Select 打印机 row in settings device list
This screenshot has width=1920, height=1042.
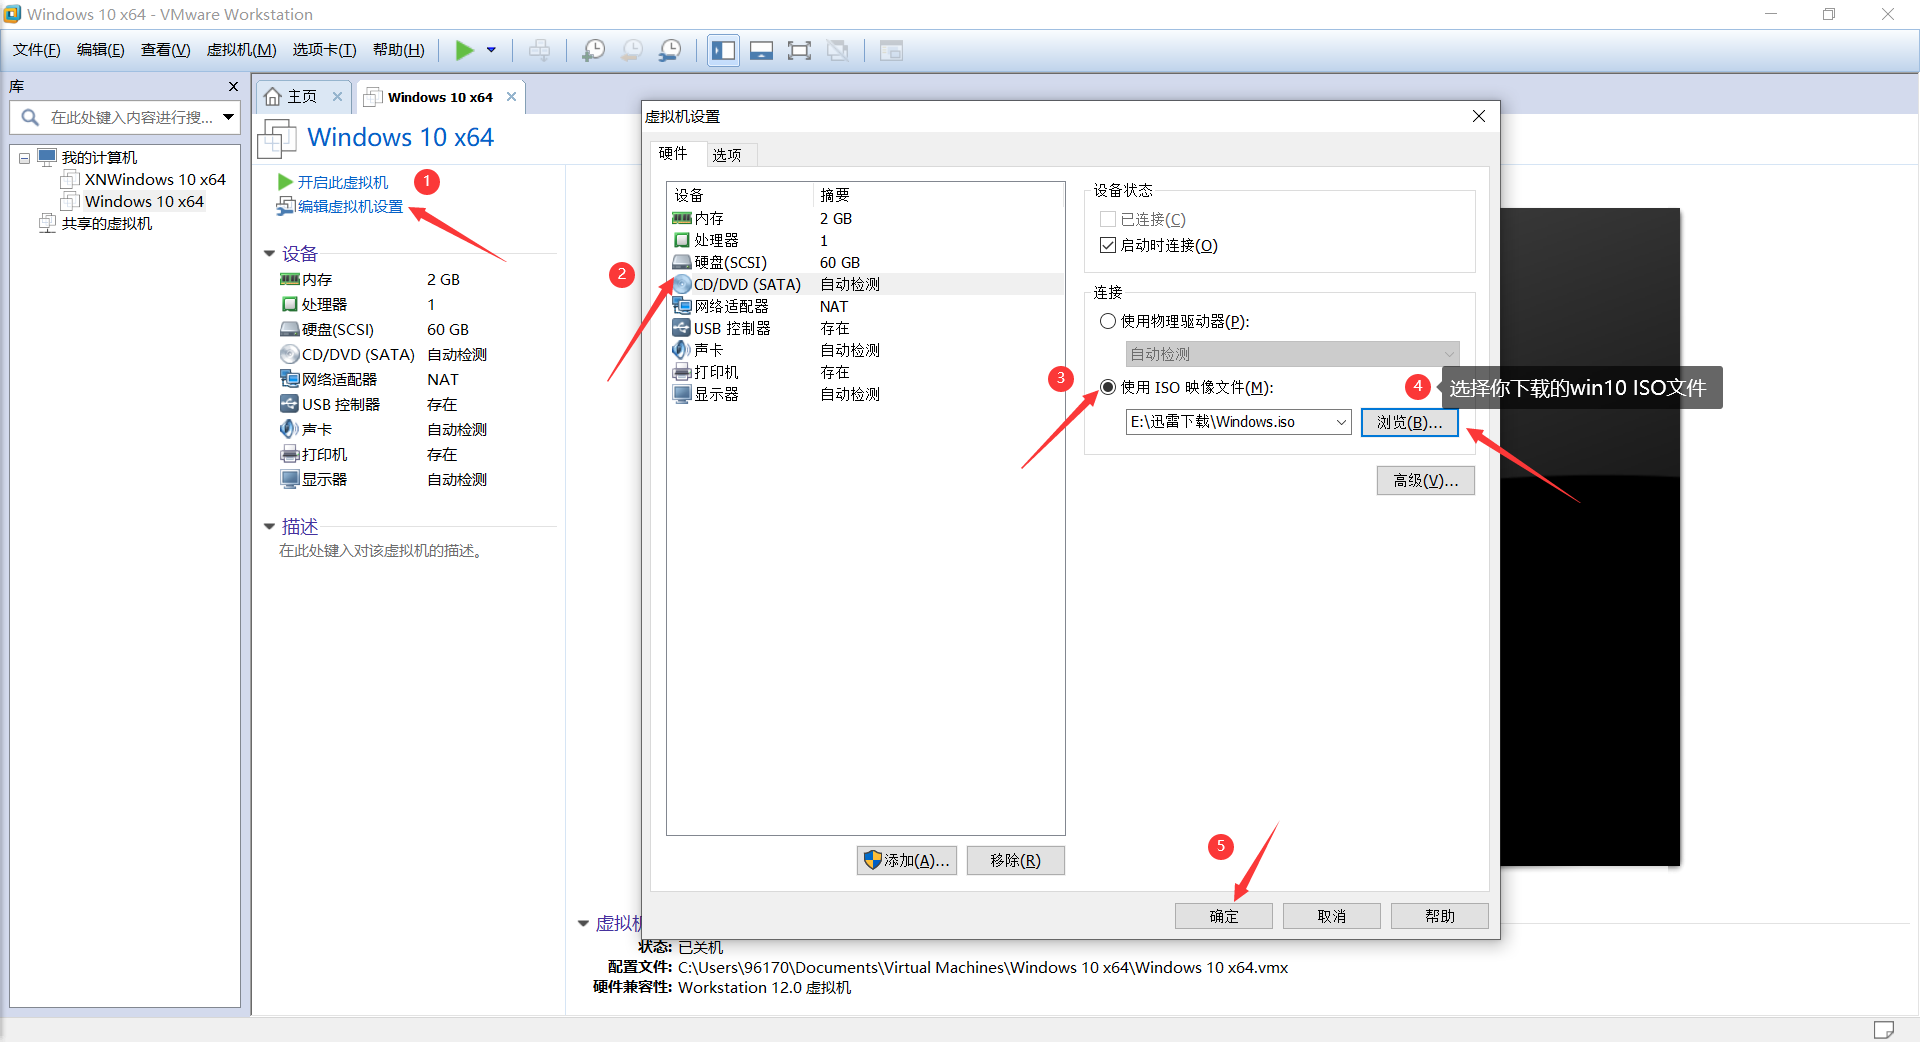[x=865, y=372]
